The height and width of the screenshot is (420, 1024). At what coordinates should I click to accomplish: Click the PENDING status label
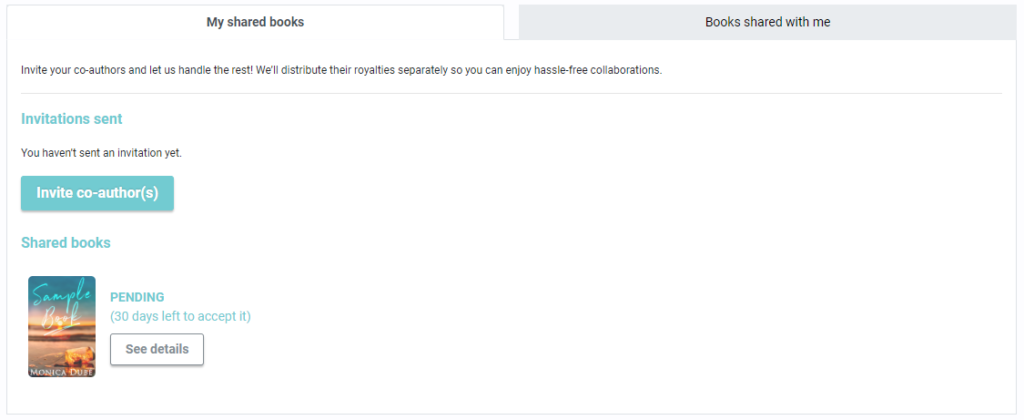click(x=137, y=297)
